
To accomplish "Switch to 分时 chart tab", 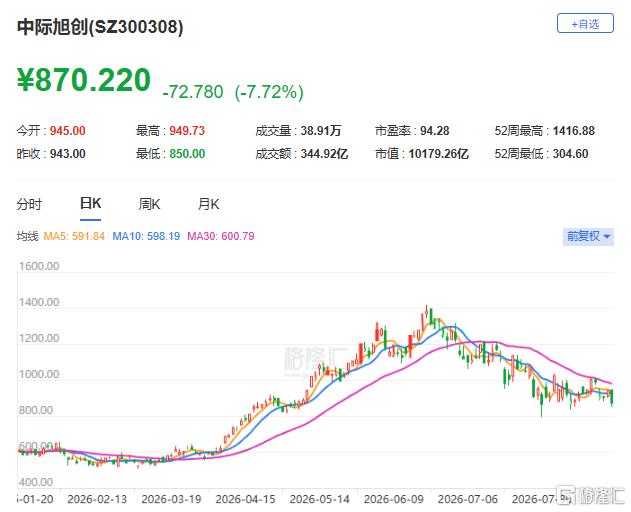I will [29, 204].
